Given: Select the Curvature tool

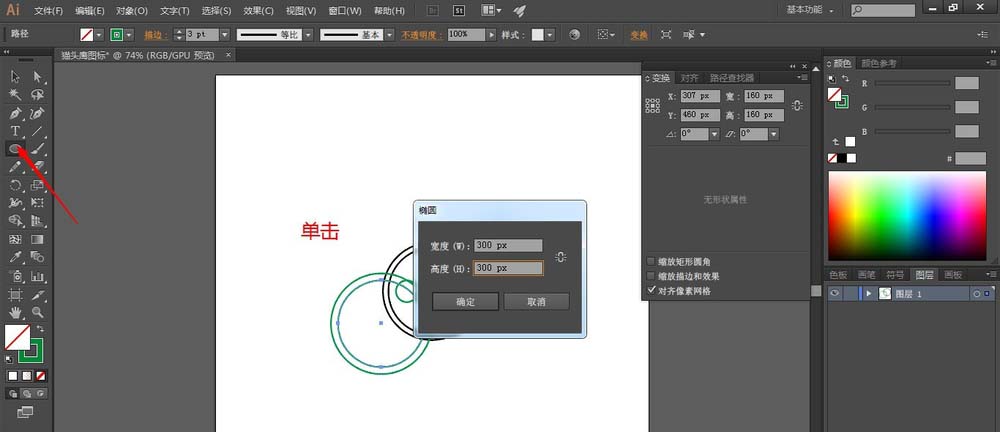Looking at the screenshot, I should pyautogui.click(x=37, y=114).
